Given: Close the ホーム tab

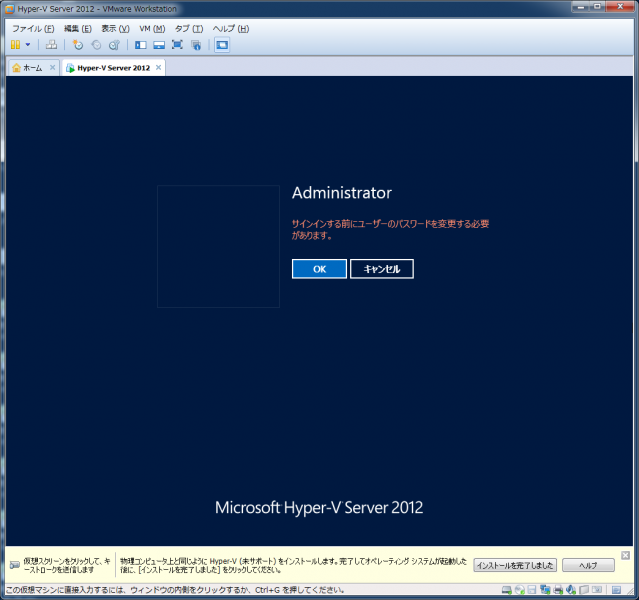Looking at the screenshot, I should (53, 67).
